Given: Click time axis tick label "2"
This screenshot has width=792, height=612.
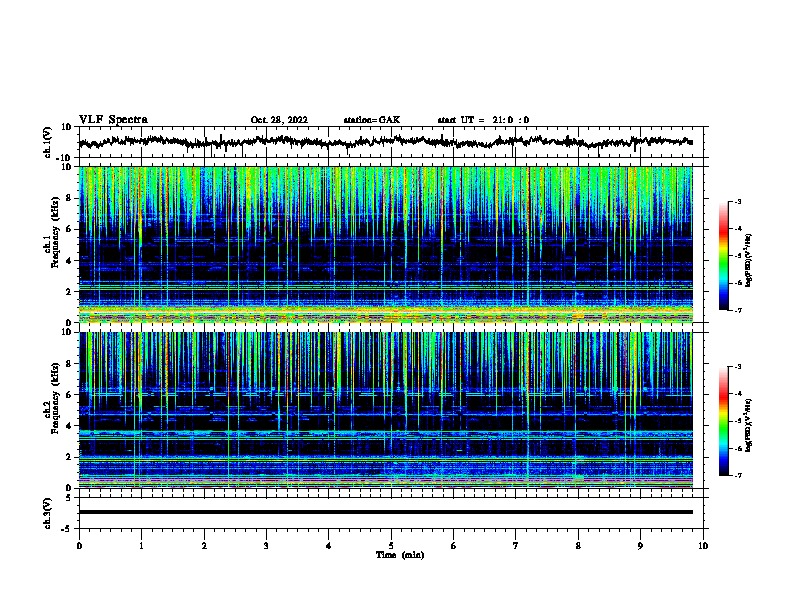Looking at the screenshot, I should [x=204, y=546].
